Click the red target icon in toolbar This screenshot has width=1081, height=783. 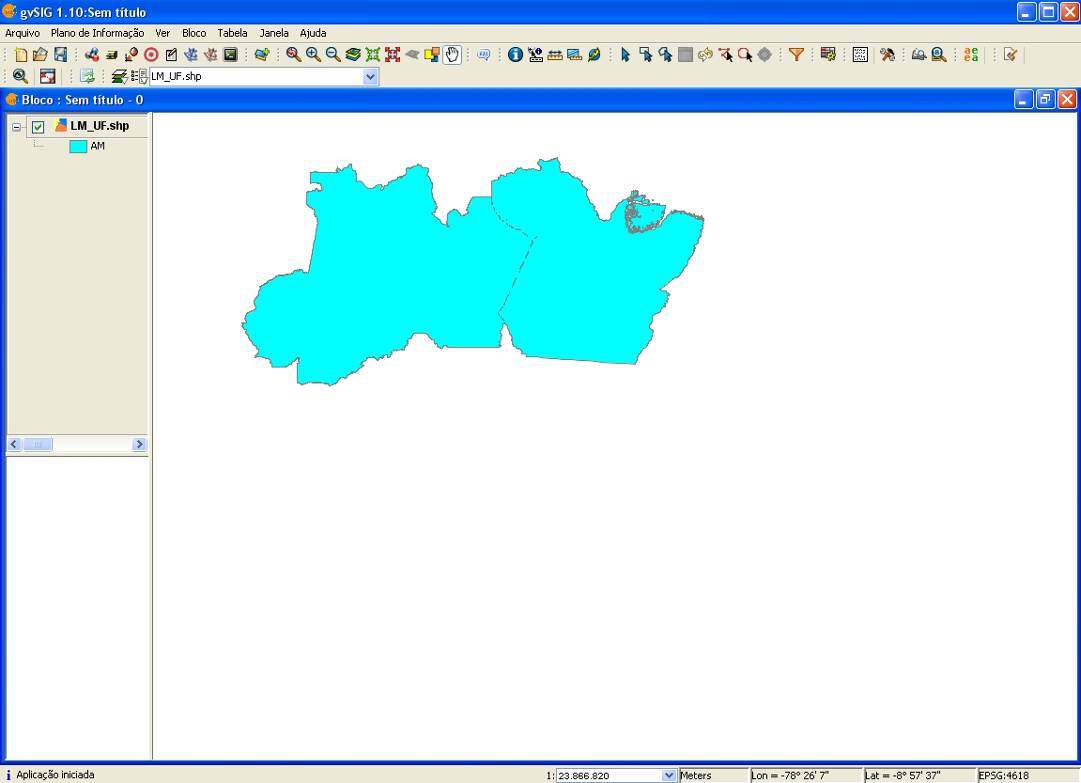click(152, 54)
